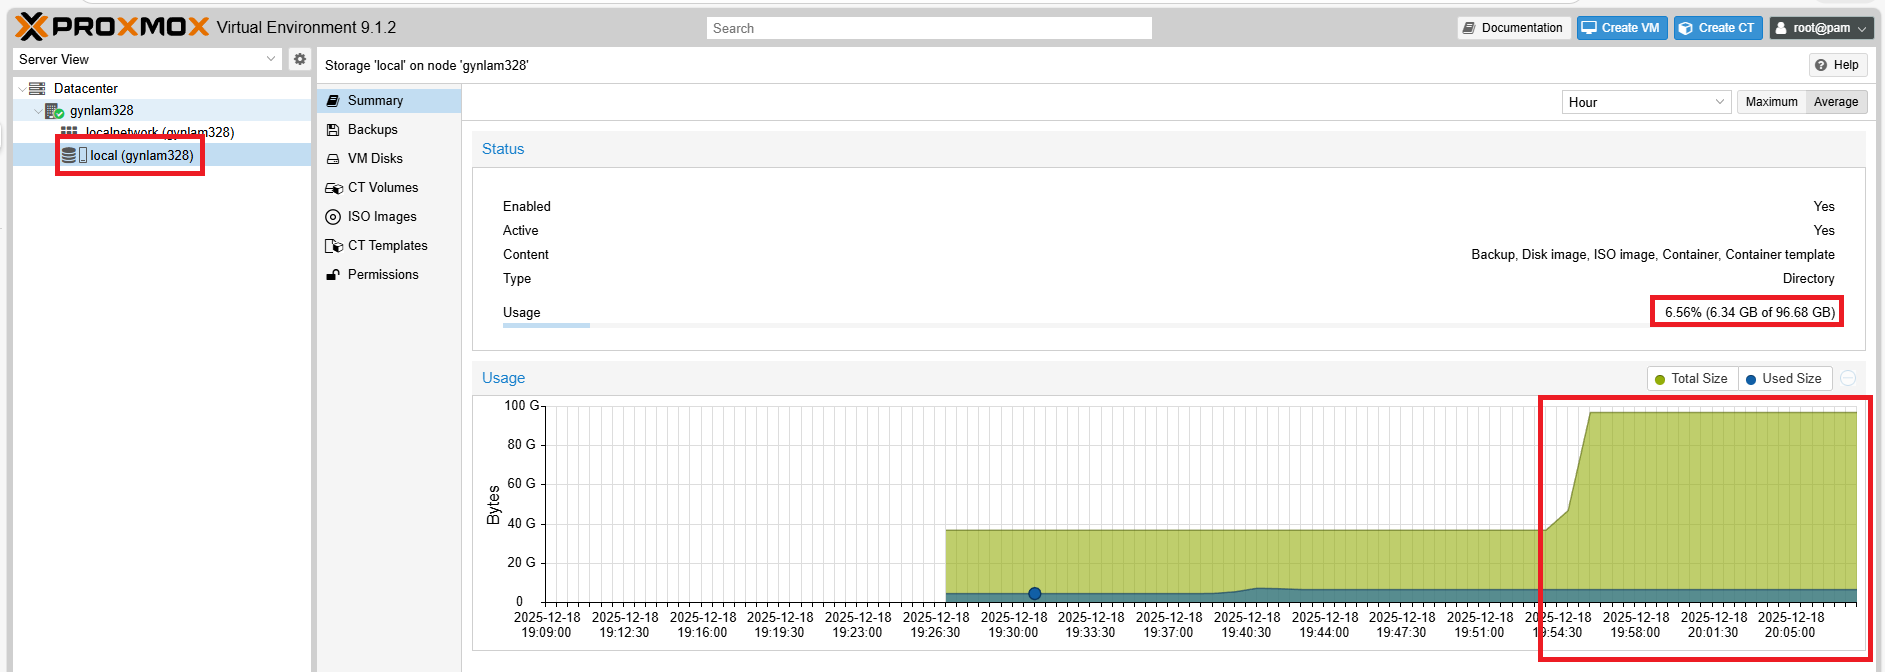The image size is (1885, 672).
Task: Open the ISO Images tab
Action: [389, 217]
